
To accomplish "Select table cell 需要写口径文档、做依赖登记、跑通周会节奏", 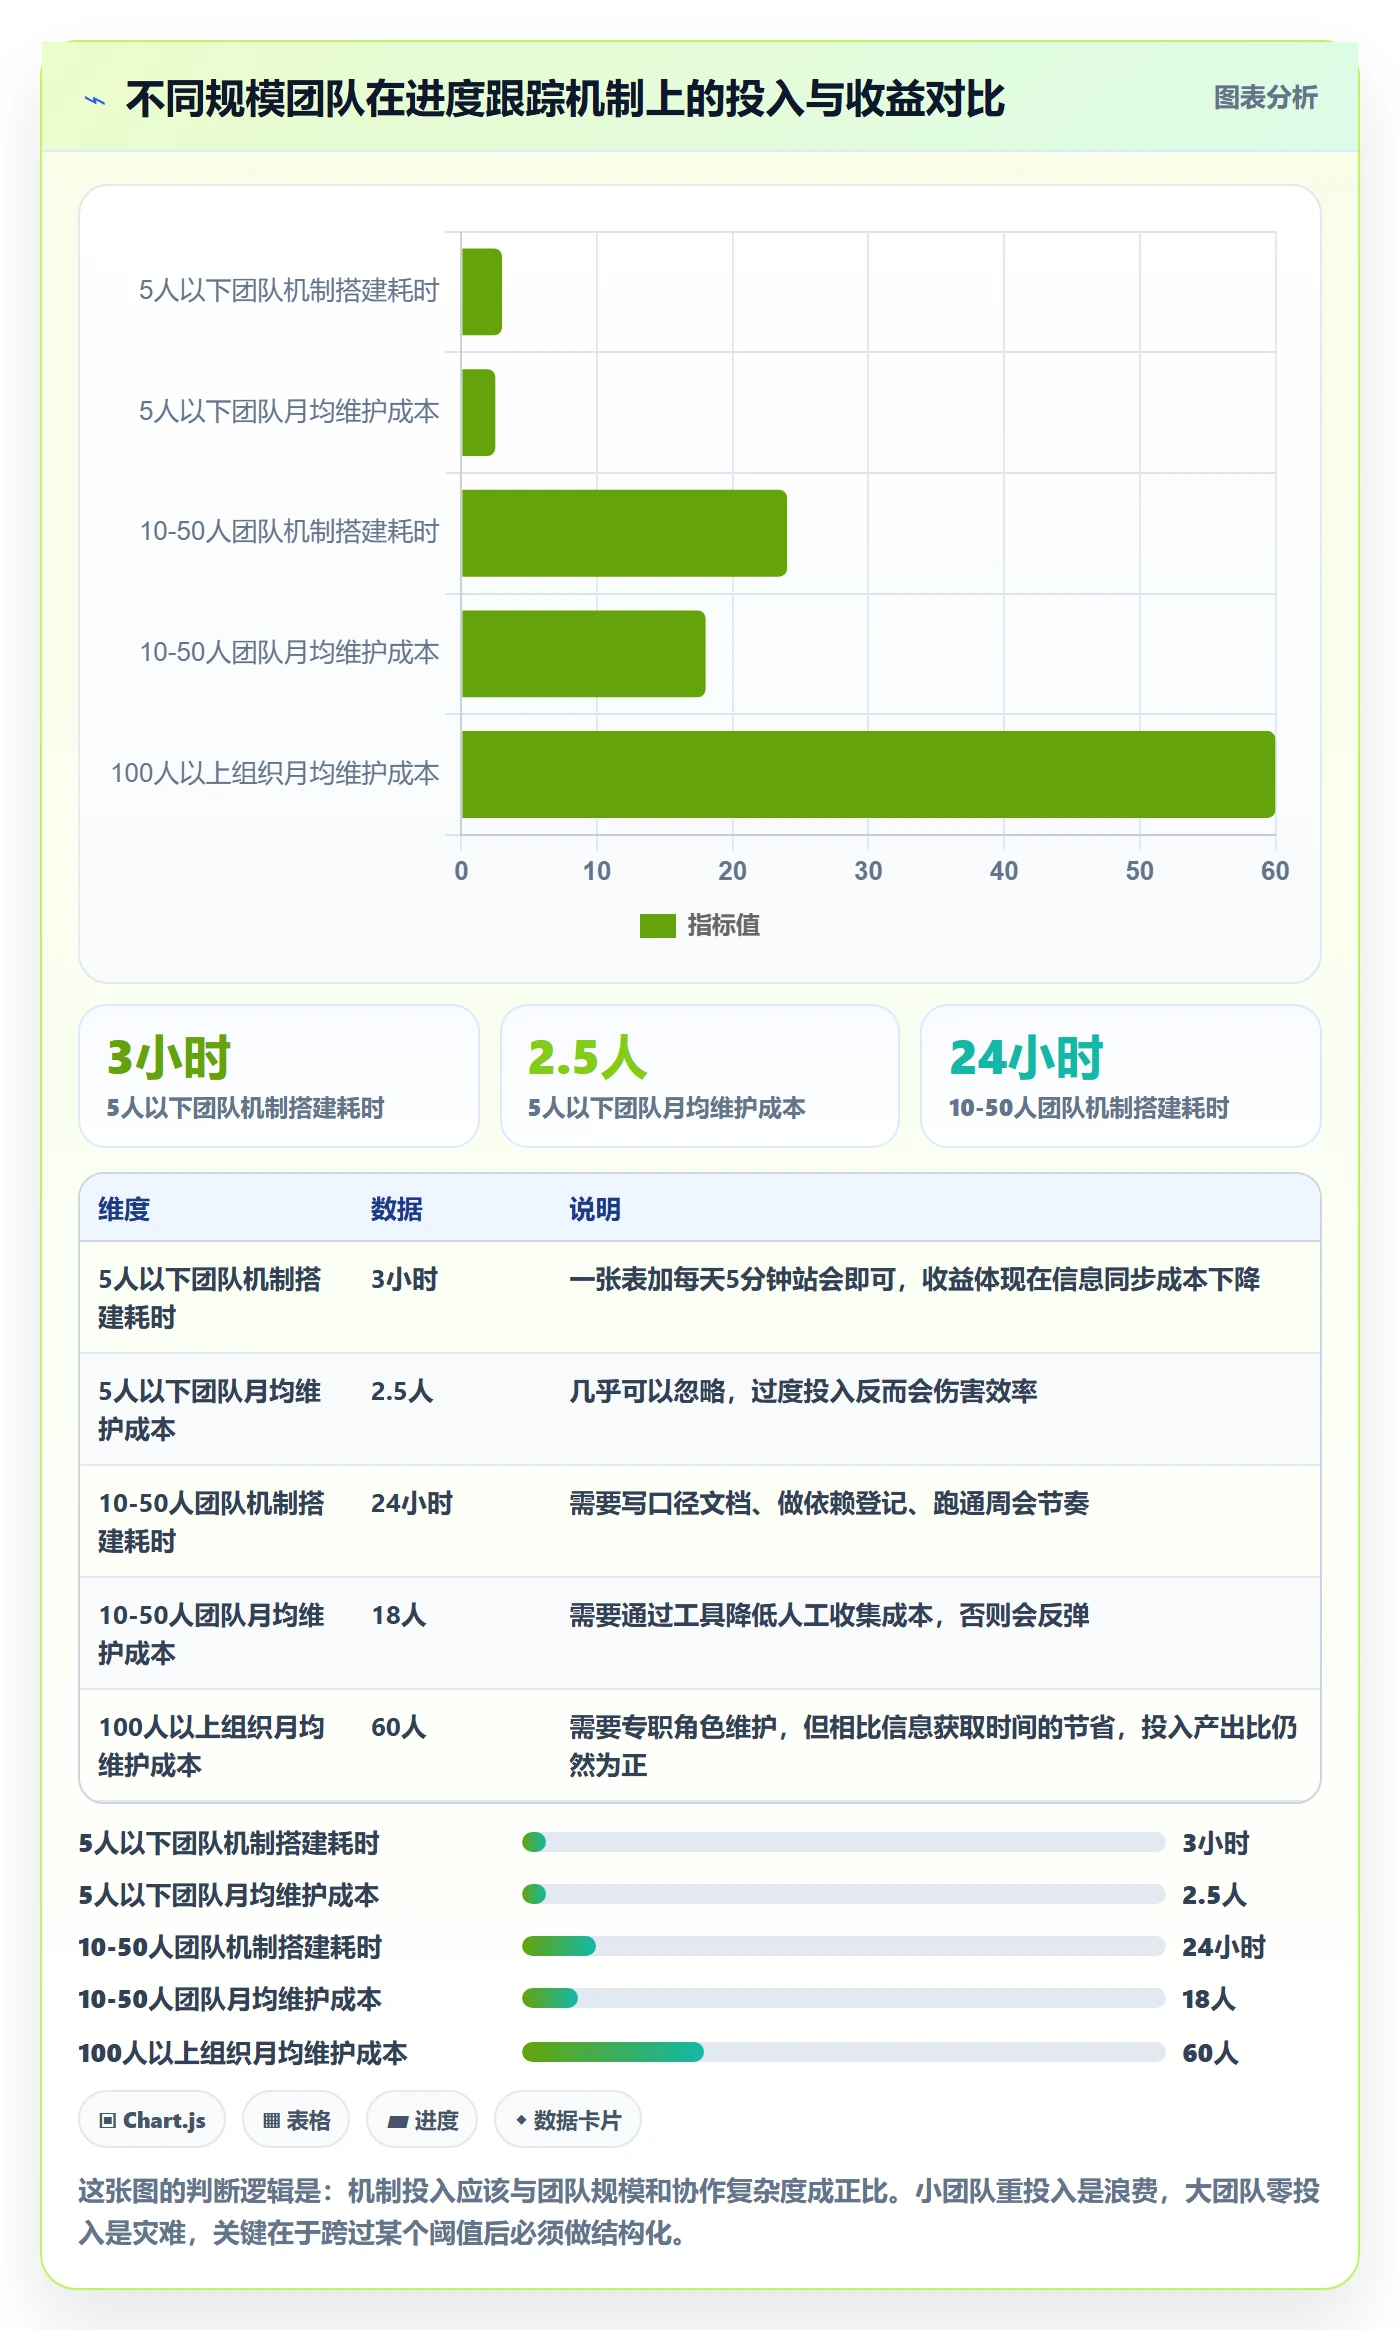I will point(829,1503).
